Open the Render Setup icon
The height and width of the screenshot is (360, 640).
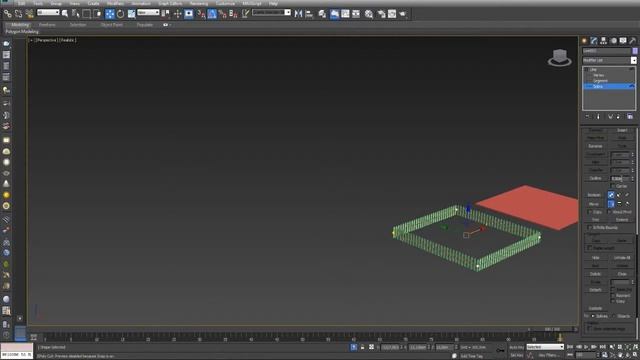coord(381,14)
